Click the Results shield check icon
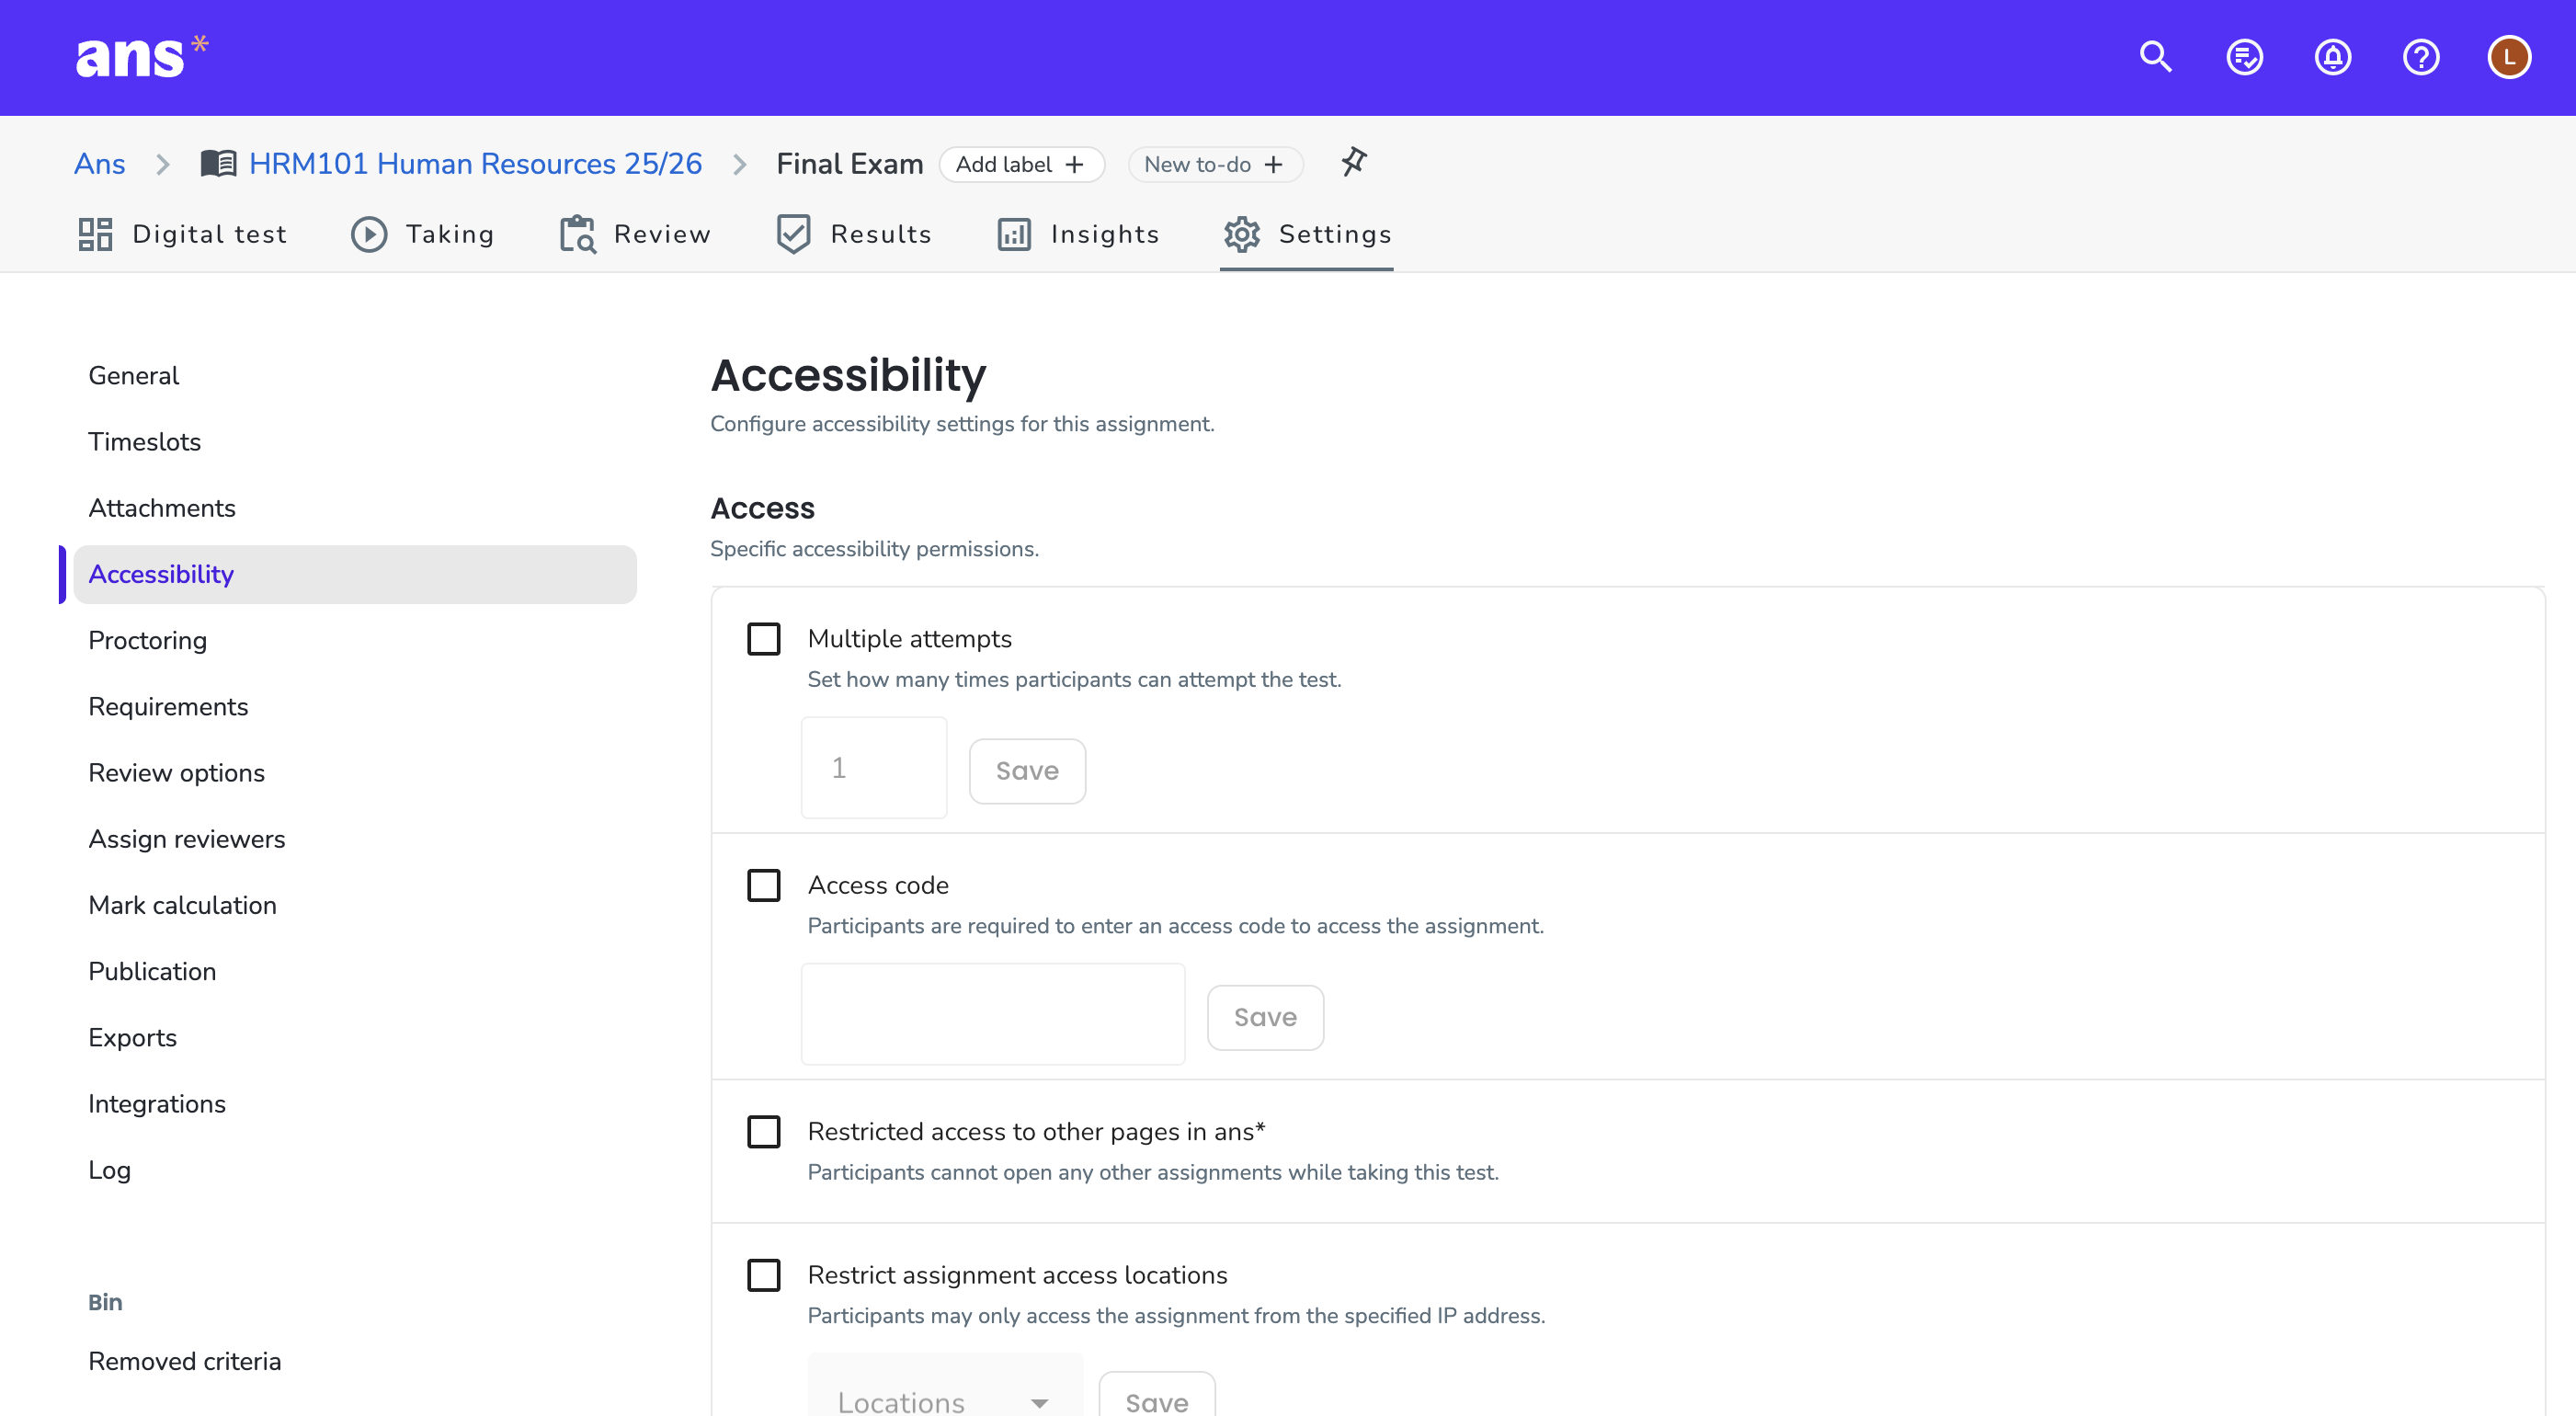The width and height of the screenshot is (2576, 1416). click(x=793, y=234)
